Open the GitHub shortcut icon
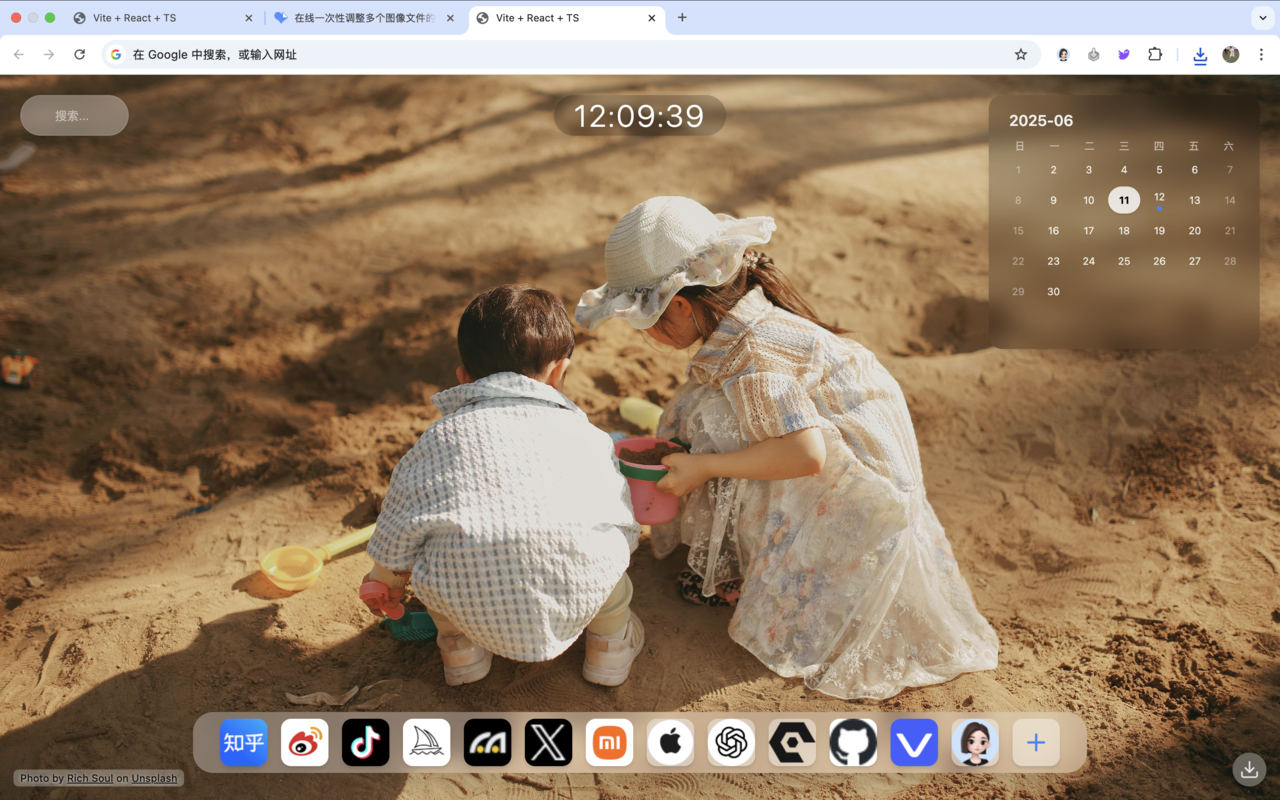Screen dimensions: 1280x800 854,743
